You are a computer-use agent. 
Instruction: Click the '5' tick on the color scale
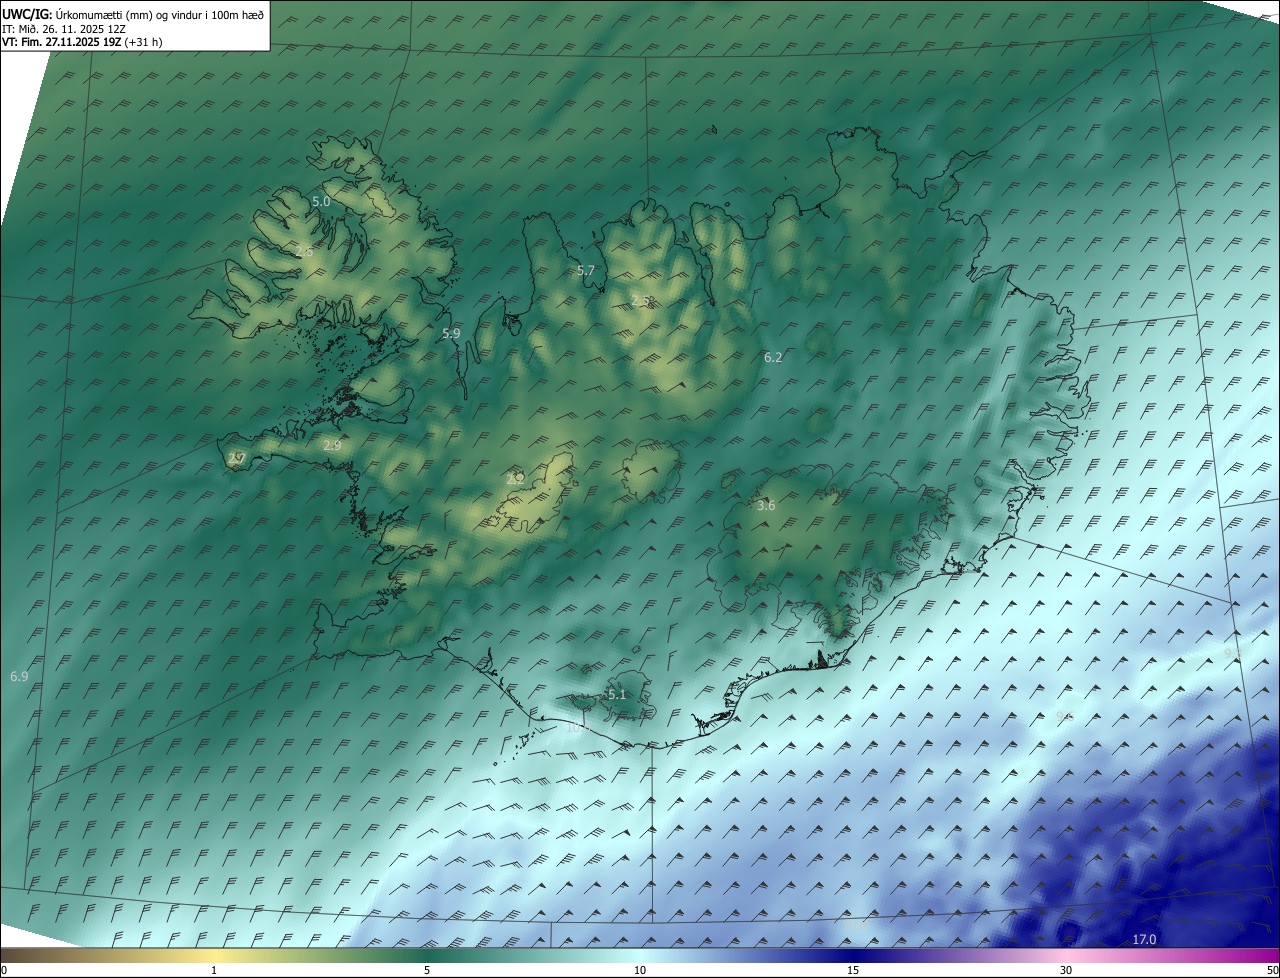coord(427,971)
